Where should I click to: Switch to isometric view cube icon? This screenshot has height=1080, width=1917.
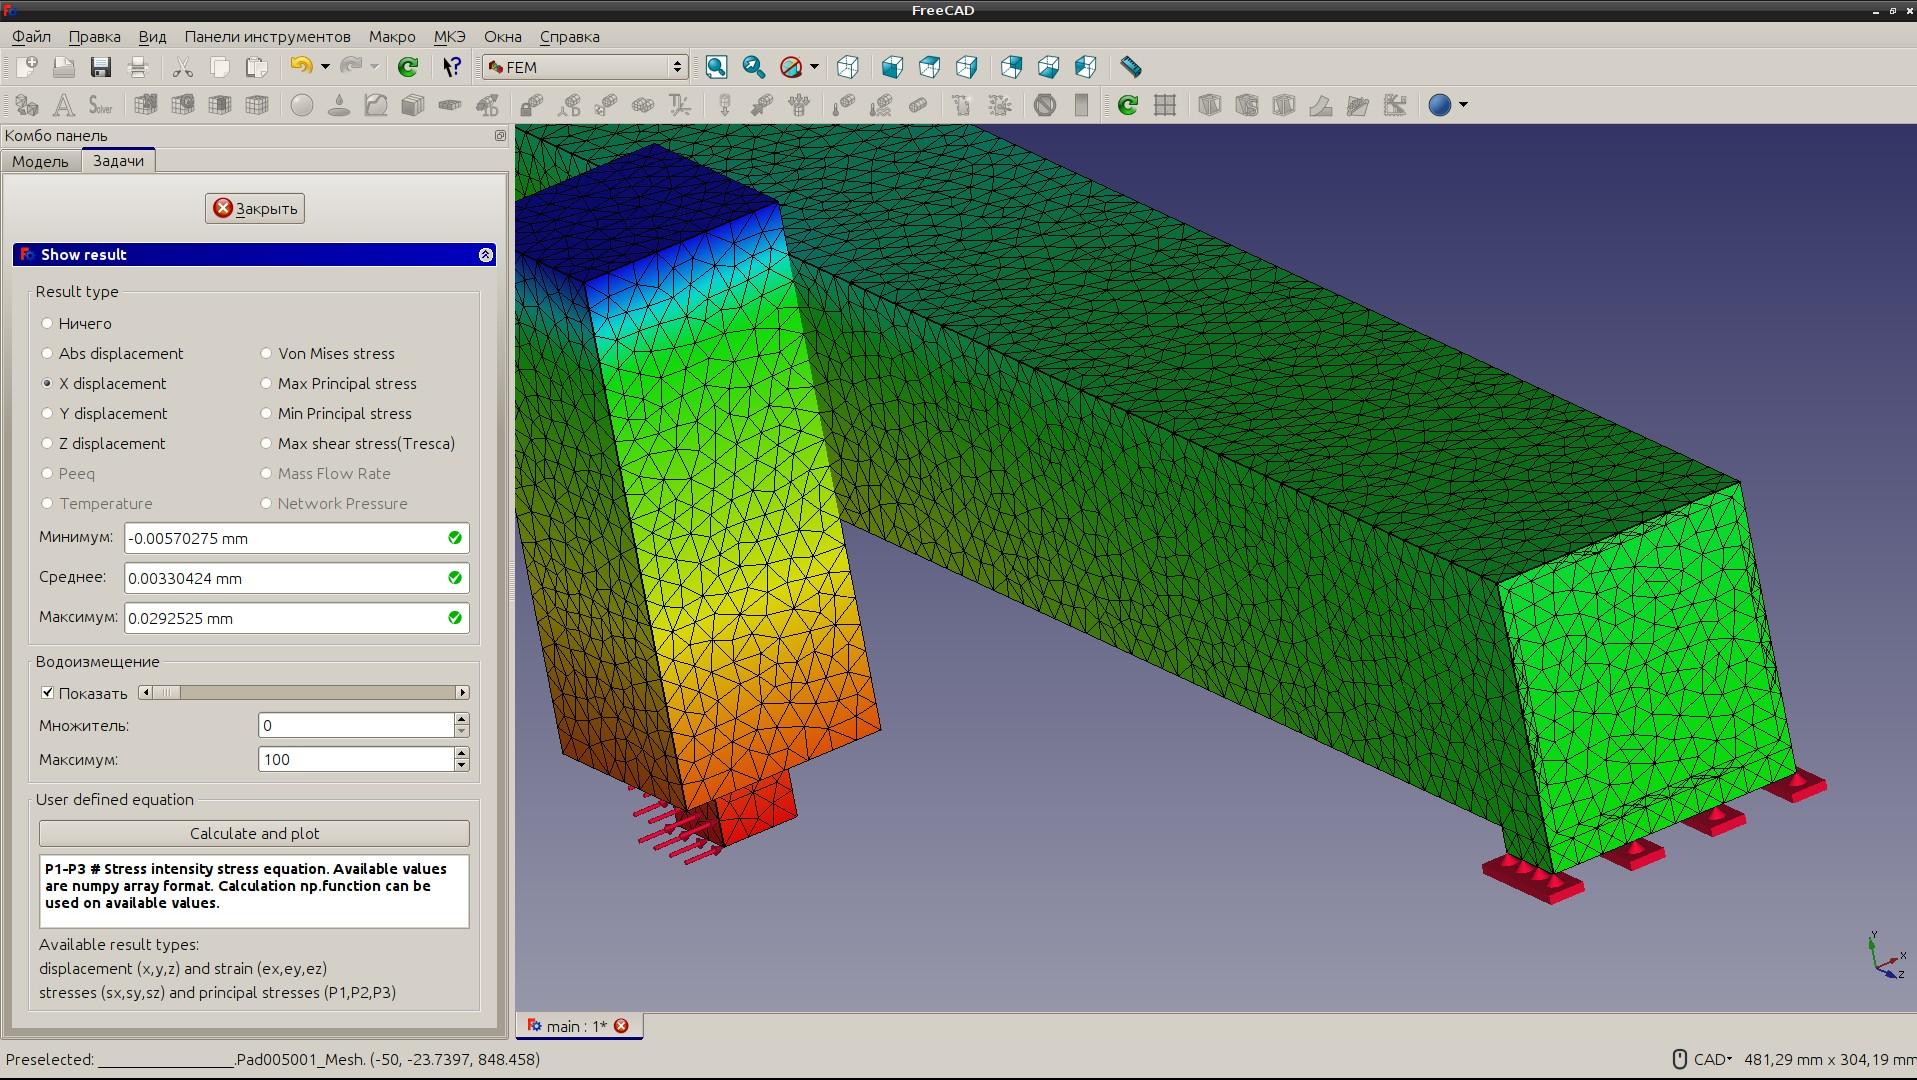click(x=848, y=67)
